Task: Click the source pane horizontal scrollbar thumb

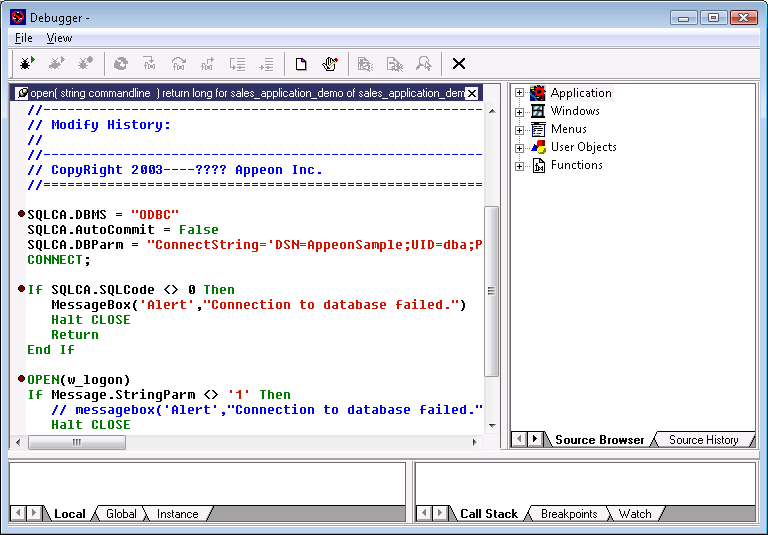Action: coord(77,442)
